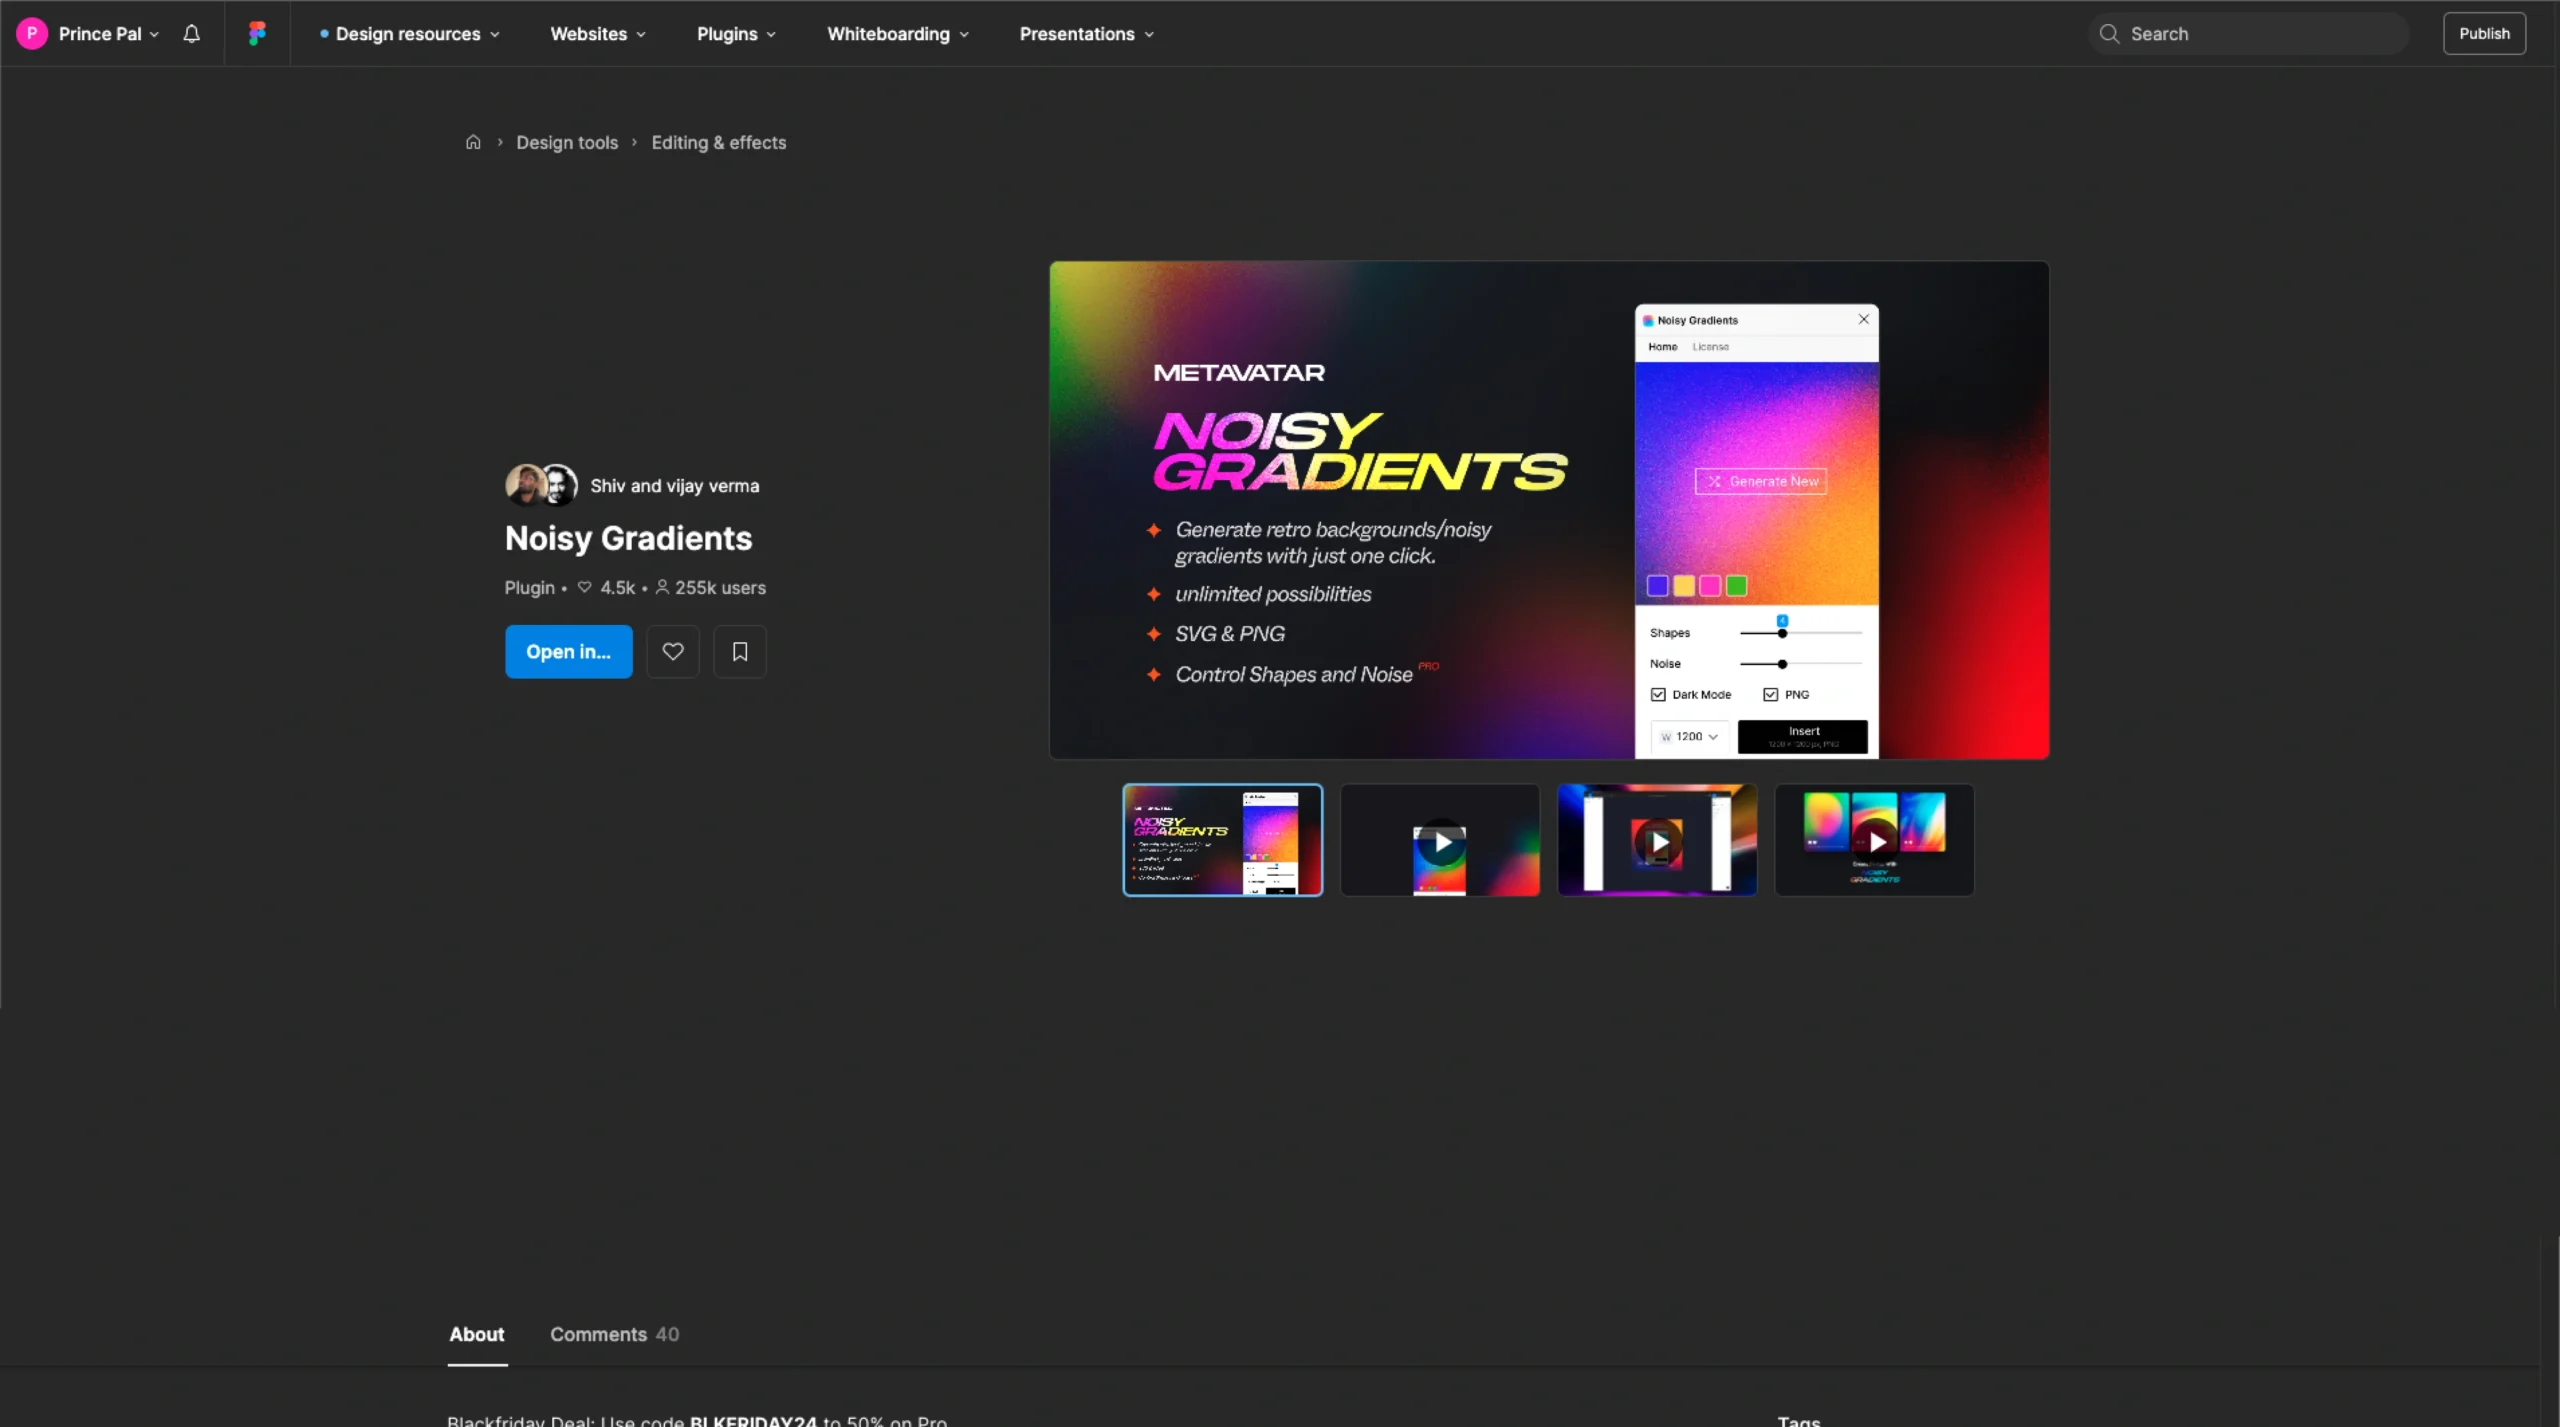Play the second thumbnail video

pyautogui.click(x=1440, y=840)
